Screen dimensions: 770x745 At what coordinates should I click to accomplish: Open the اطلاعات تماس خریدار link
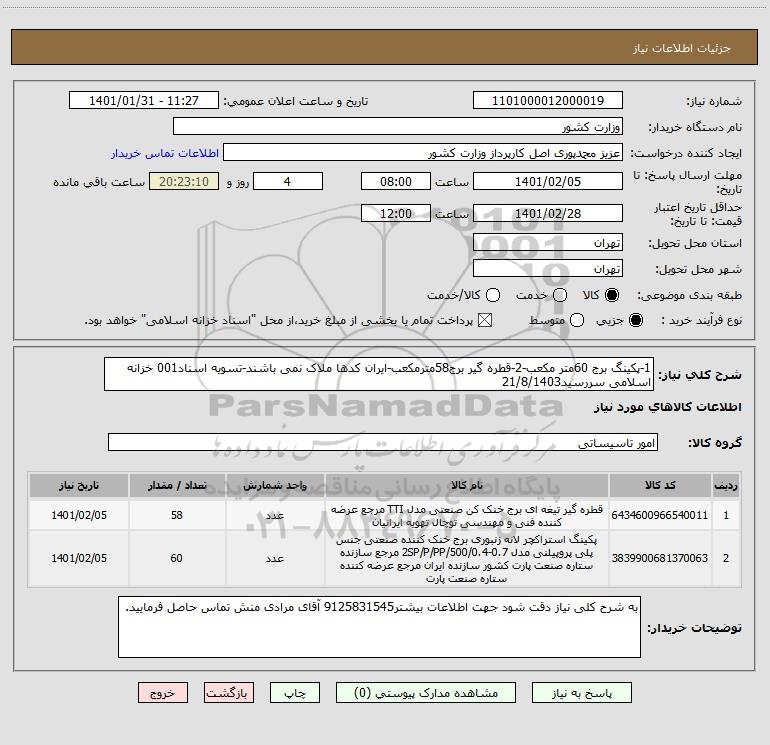point(165,153)
